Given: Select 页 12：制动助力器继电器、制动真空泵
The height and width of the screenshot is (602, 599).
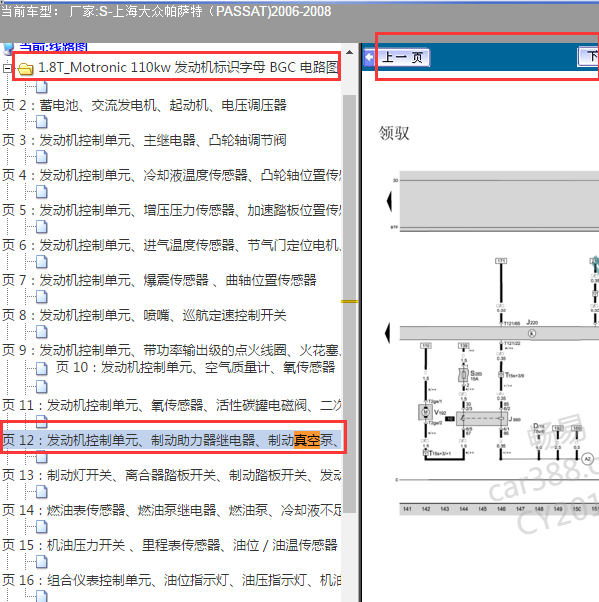Looking at the screenshot, I should click(172, 440).
